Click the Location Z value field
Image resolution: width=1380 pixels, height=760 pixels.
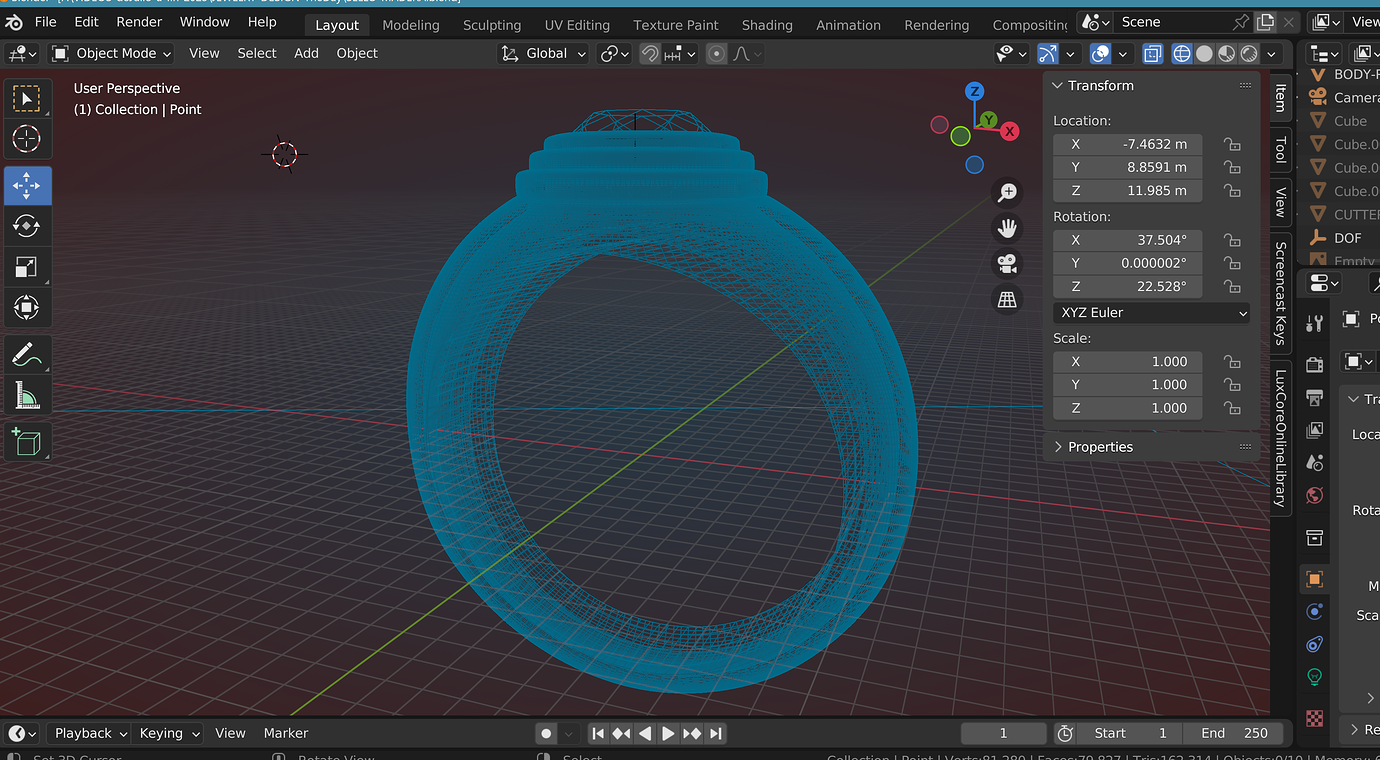(1128, 191)
